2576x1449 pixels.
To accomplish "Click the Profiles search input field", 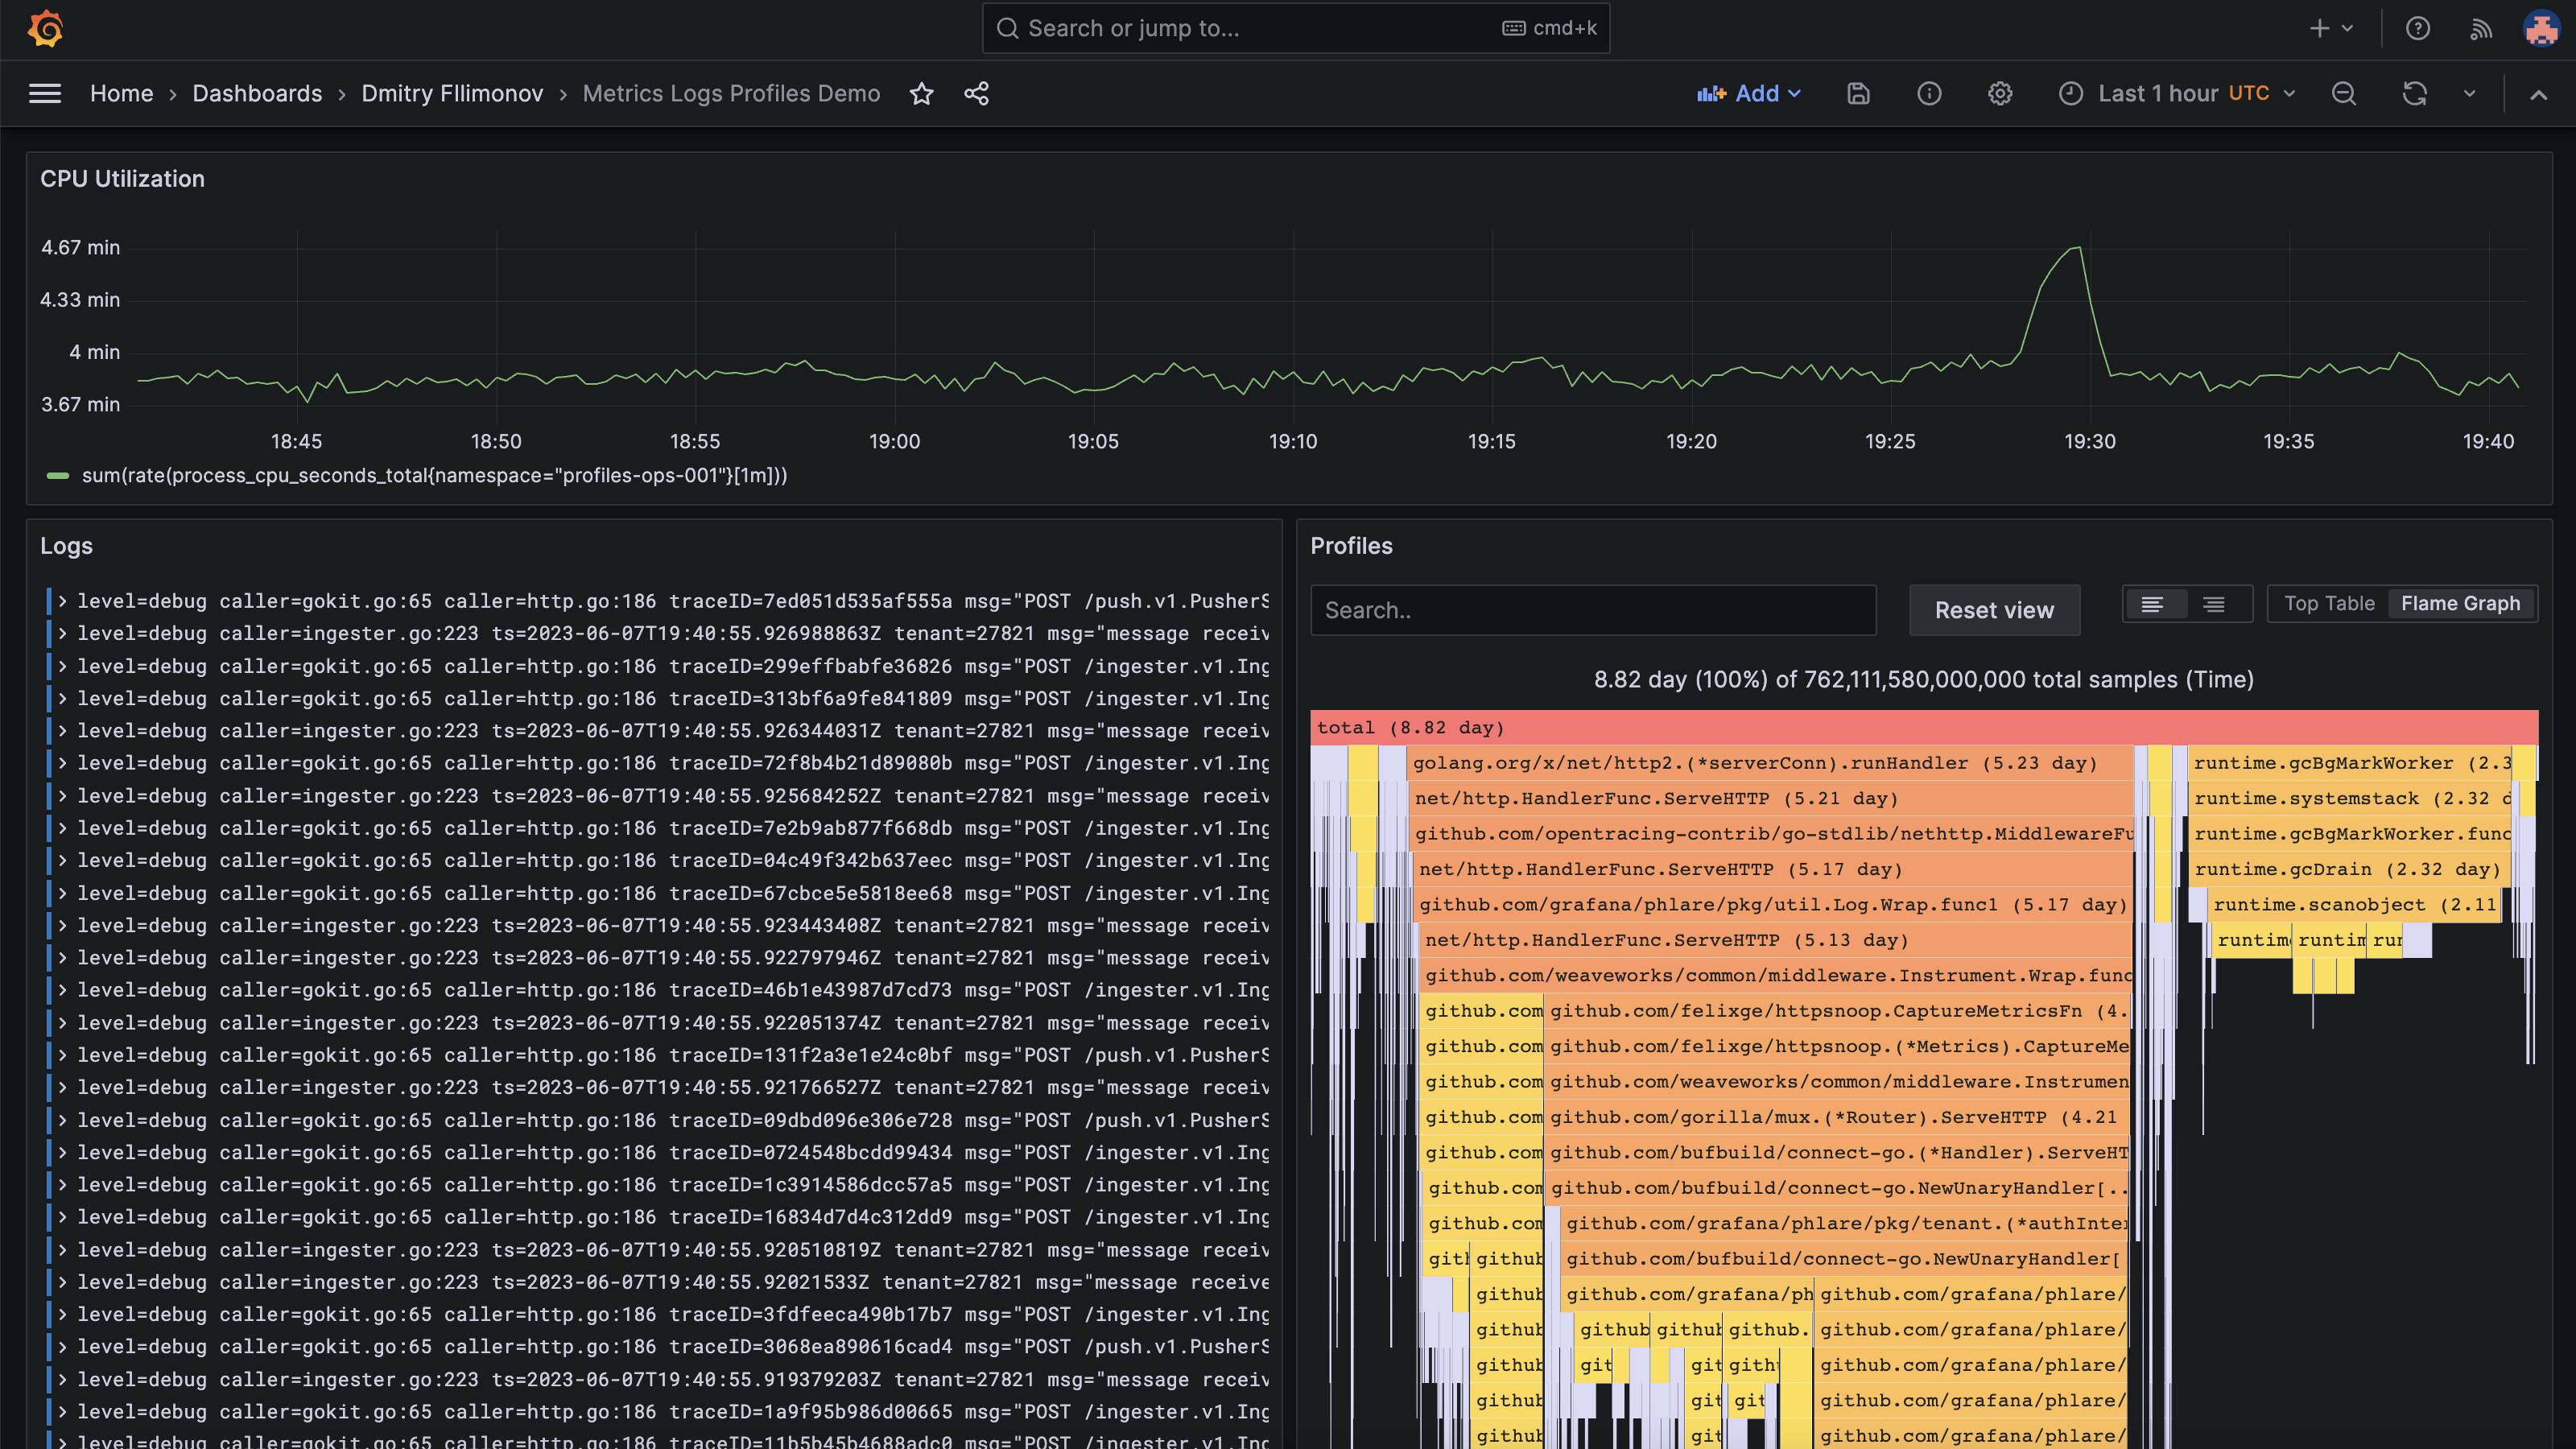I will tap(1593, 610).
